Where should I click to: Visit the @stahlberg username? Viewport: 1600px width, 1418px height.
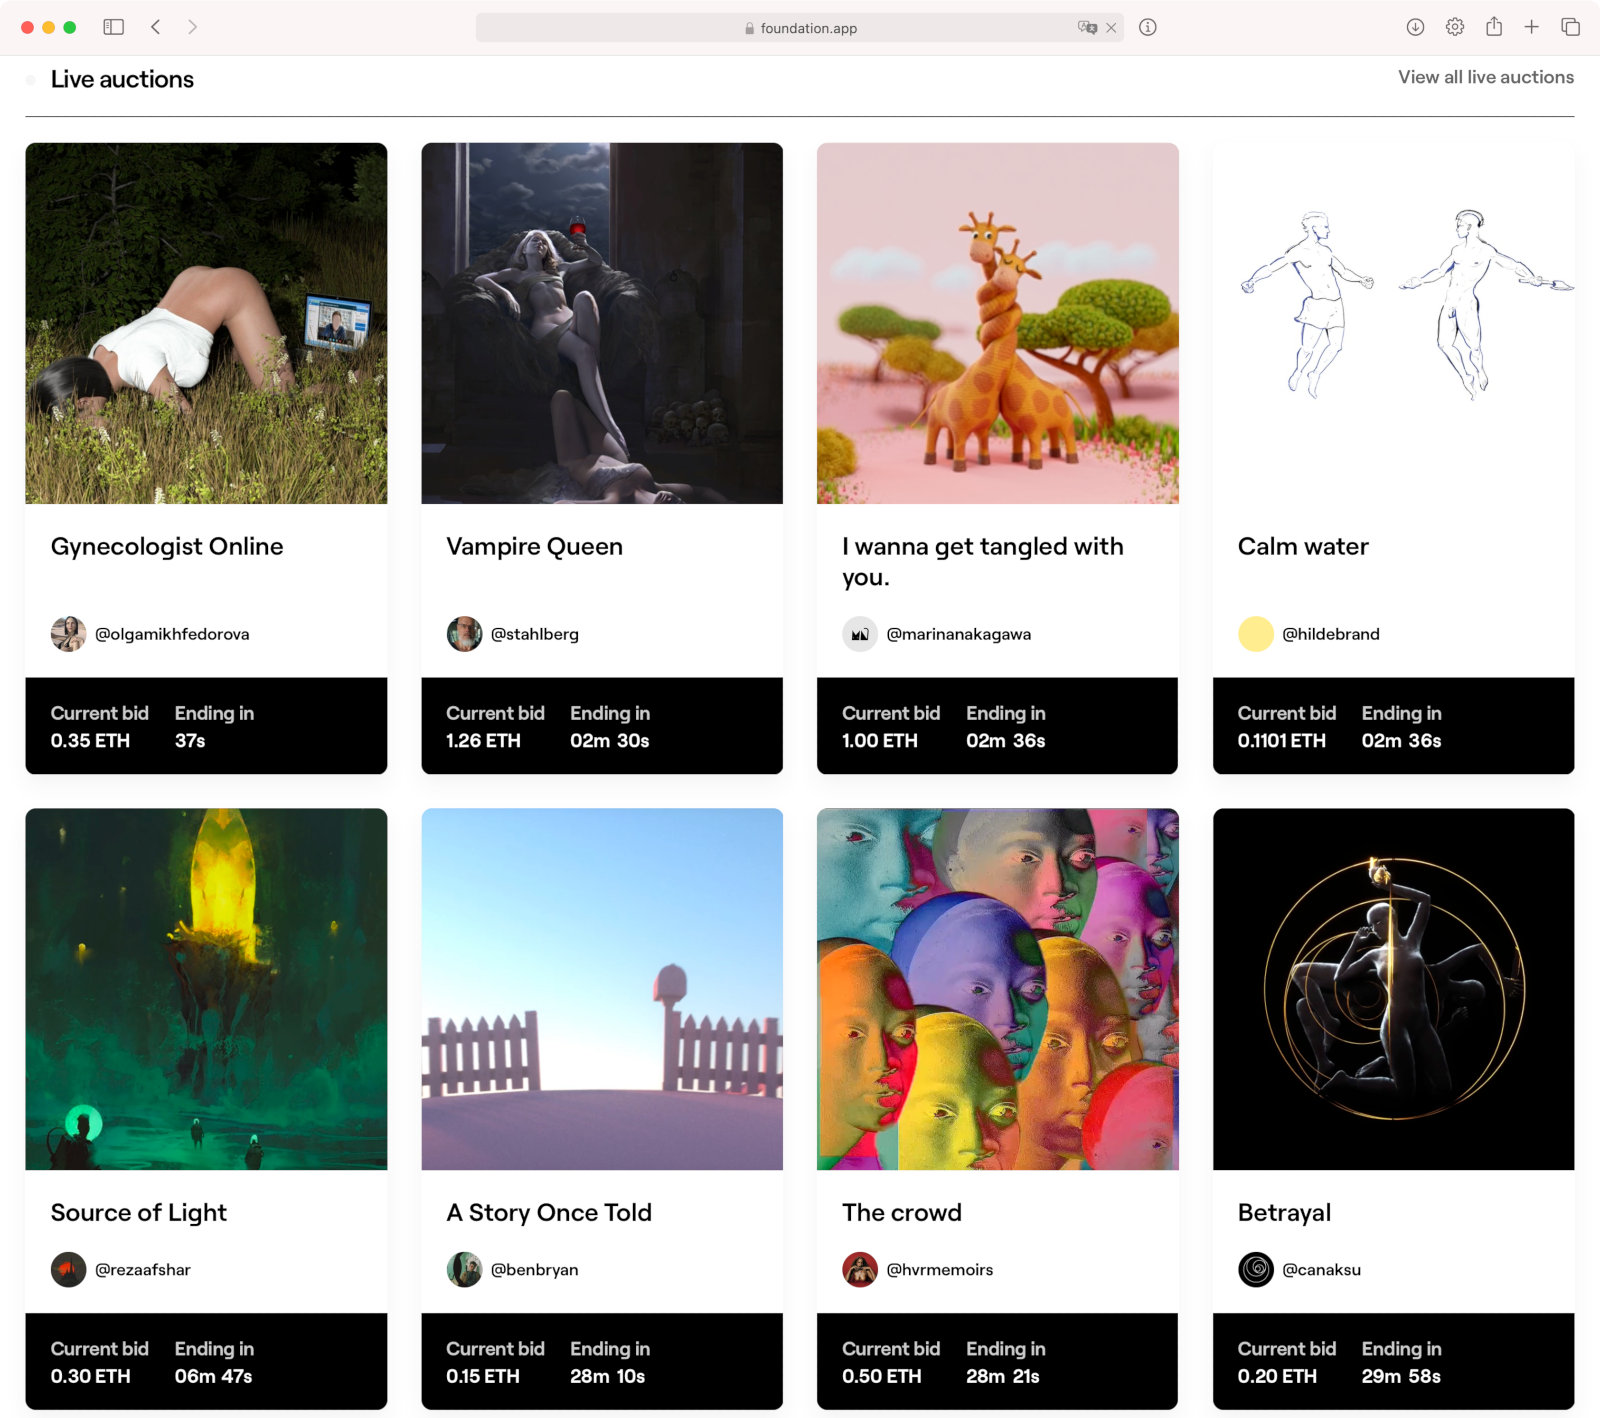[535, 634]
